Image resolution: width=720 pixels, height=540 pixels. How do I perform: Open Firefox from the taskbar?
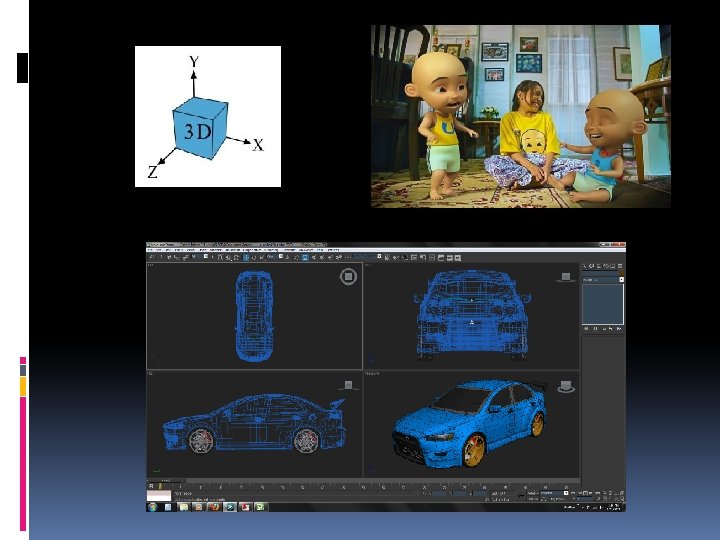tap(215, 507)
